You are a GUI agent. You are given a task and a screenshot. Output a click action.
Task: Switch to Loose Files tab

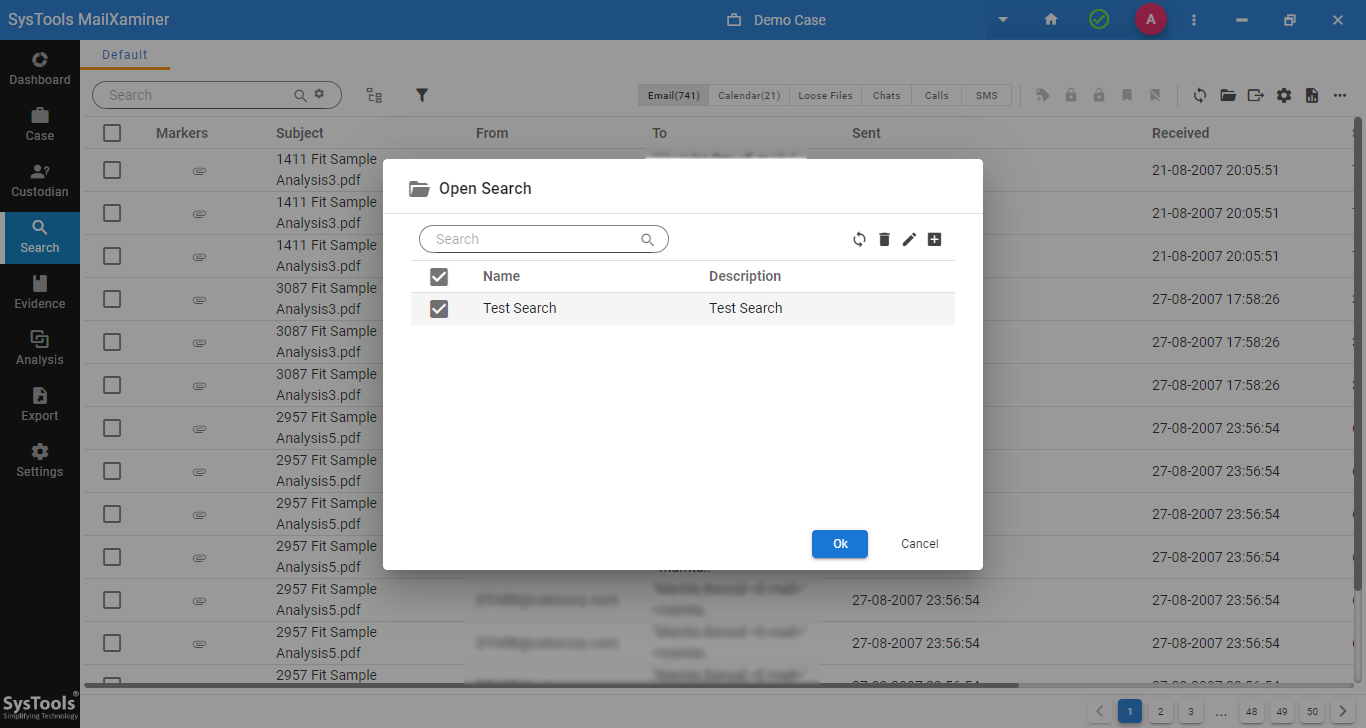825,95
